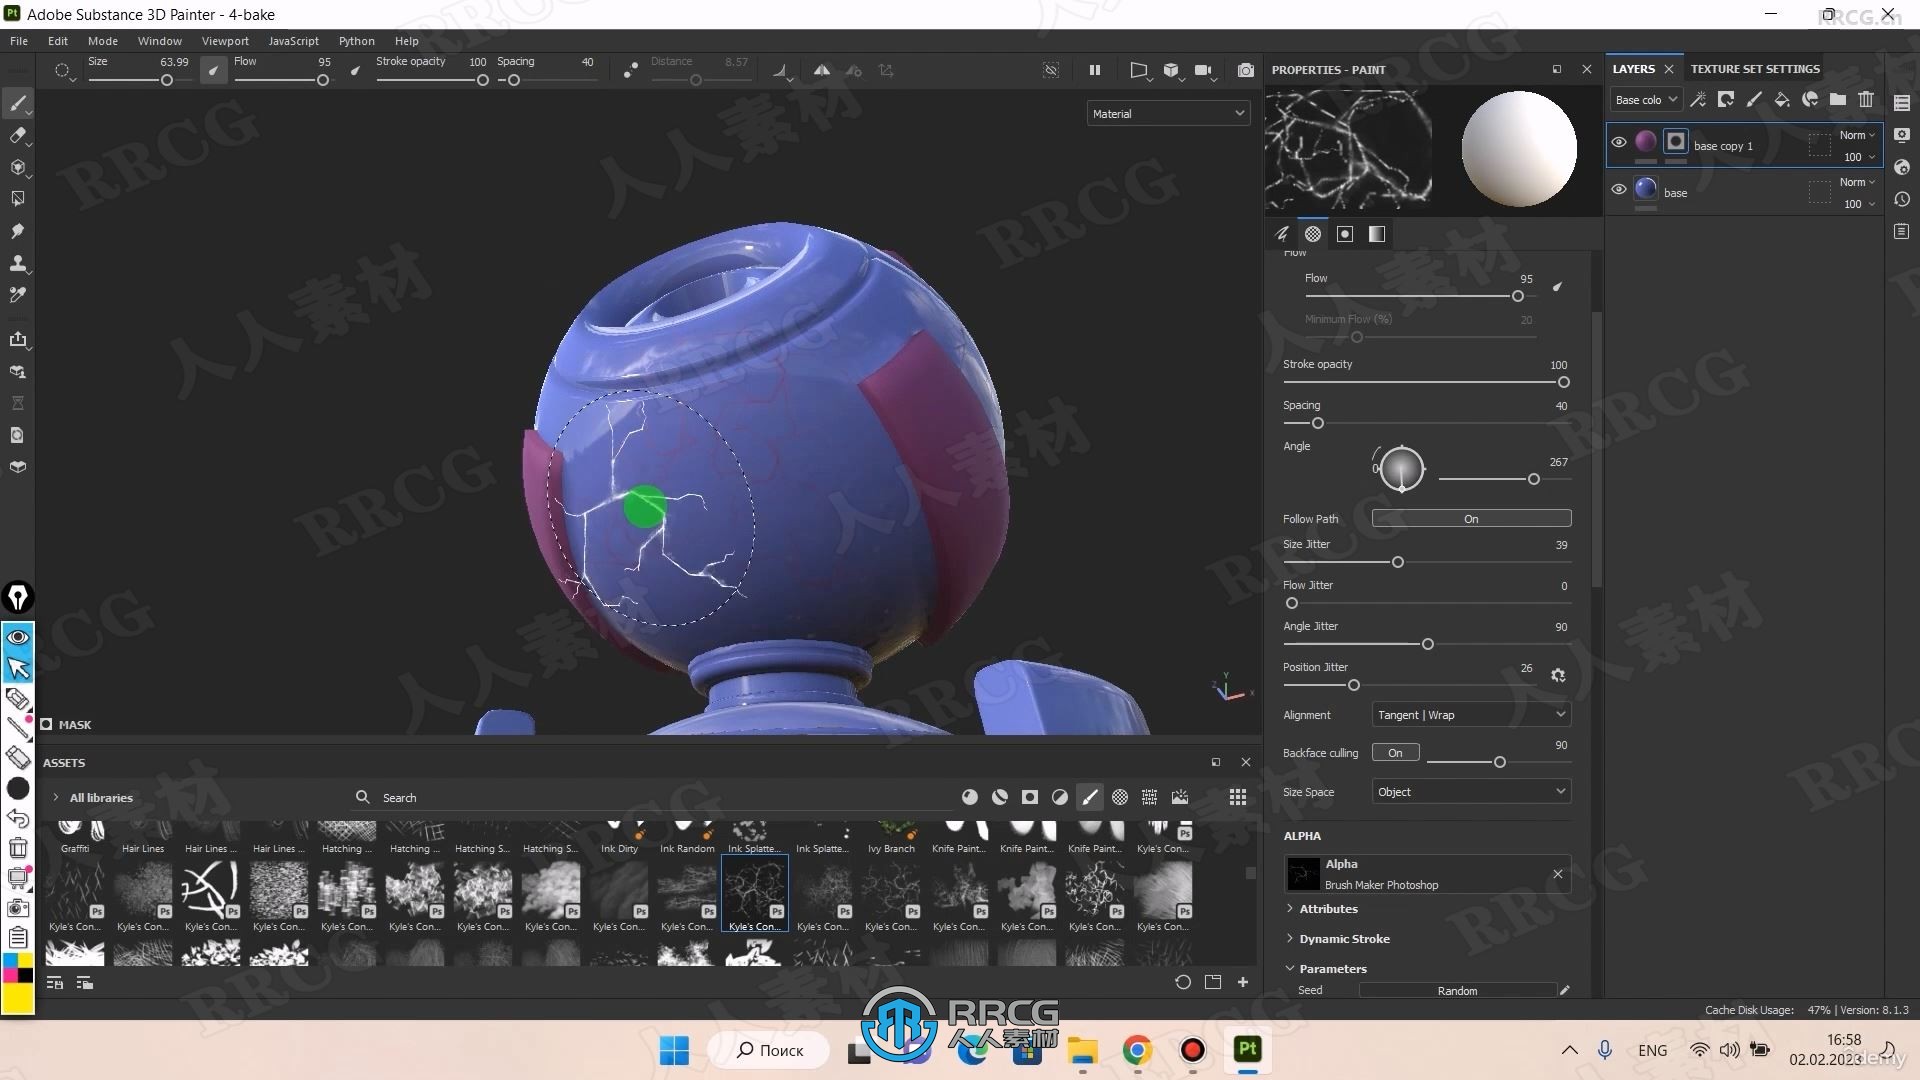This screenshot has height=1080, width=1920.
Task: Select the Paint brush tool
Action: coord(17,103)
